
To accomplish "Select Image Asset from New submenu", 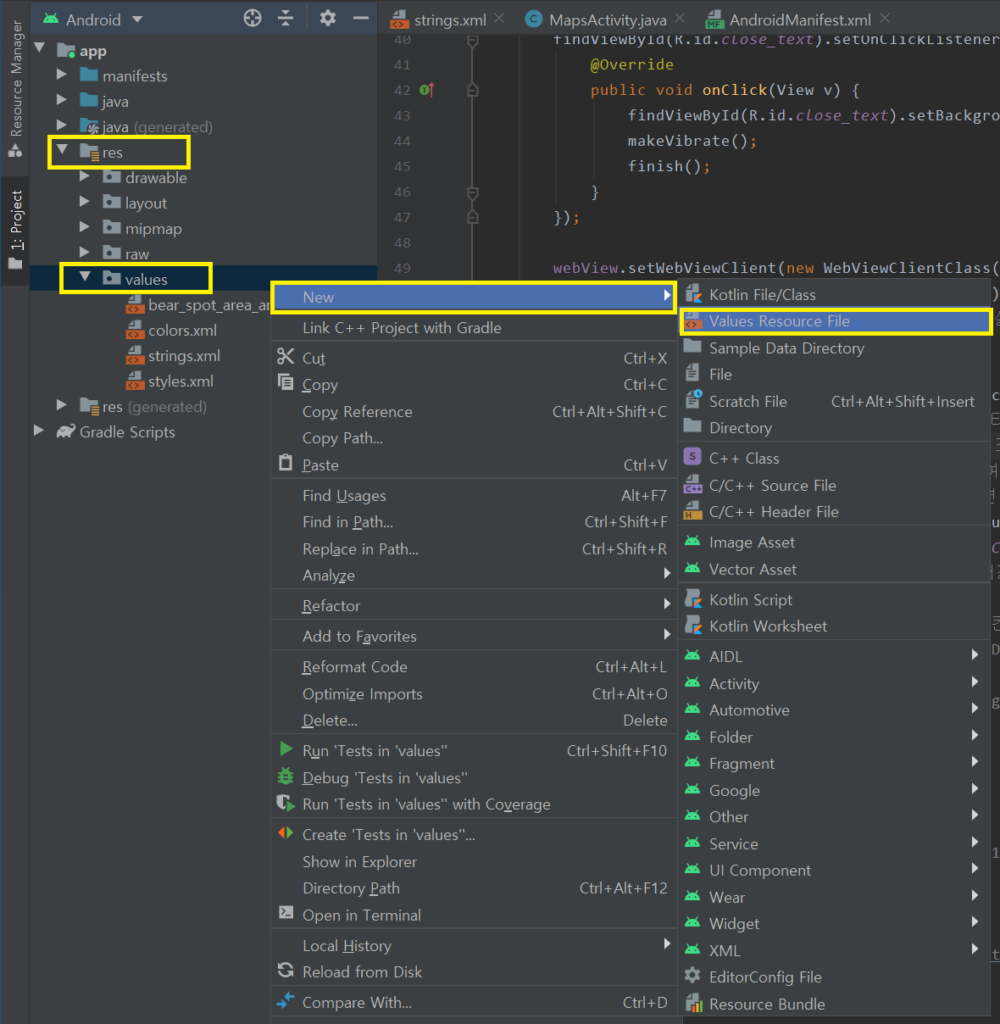I will point(751,542).
